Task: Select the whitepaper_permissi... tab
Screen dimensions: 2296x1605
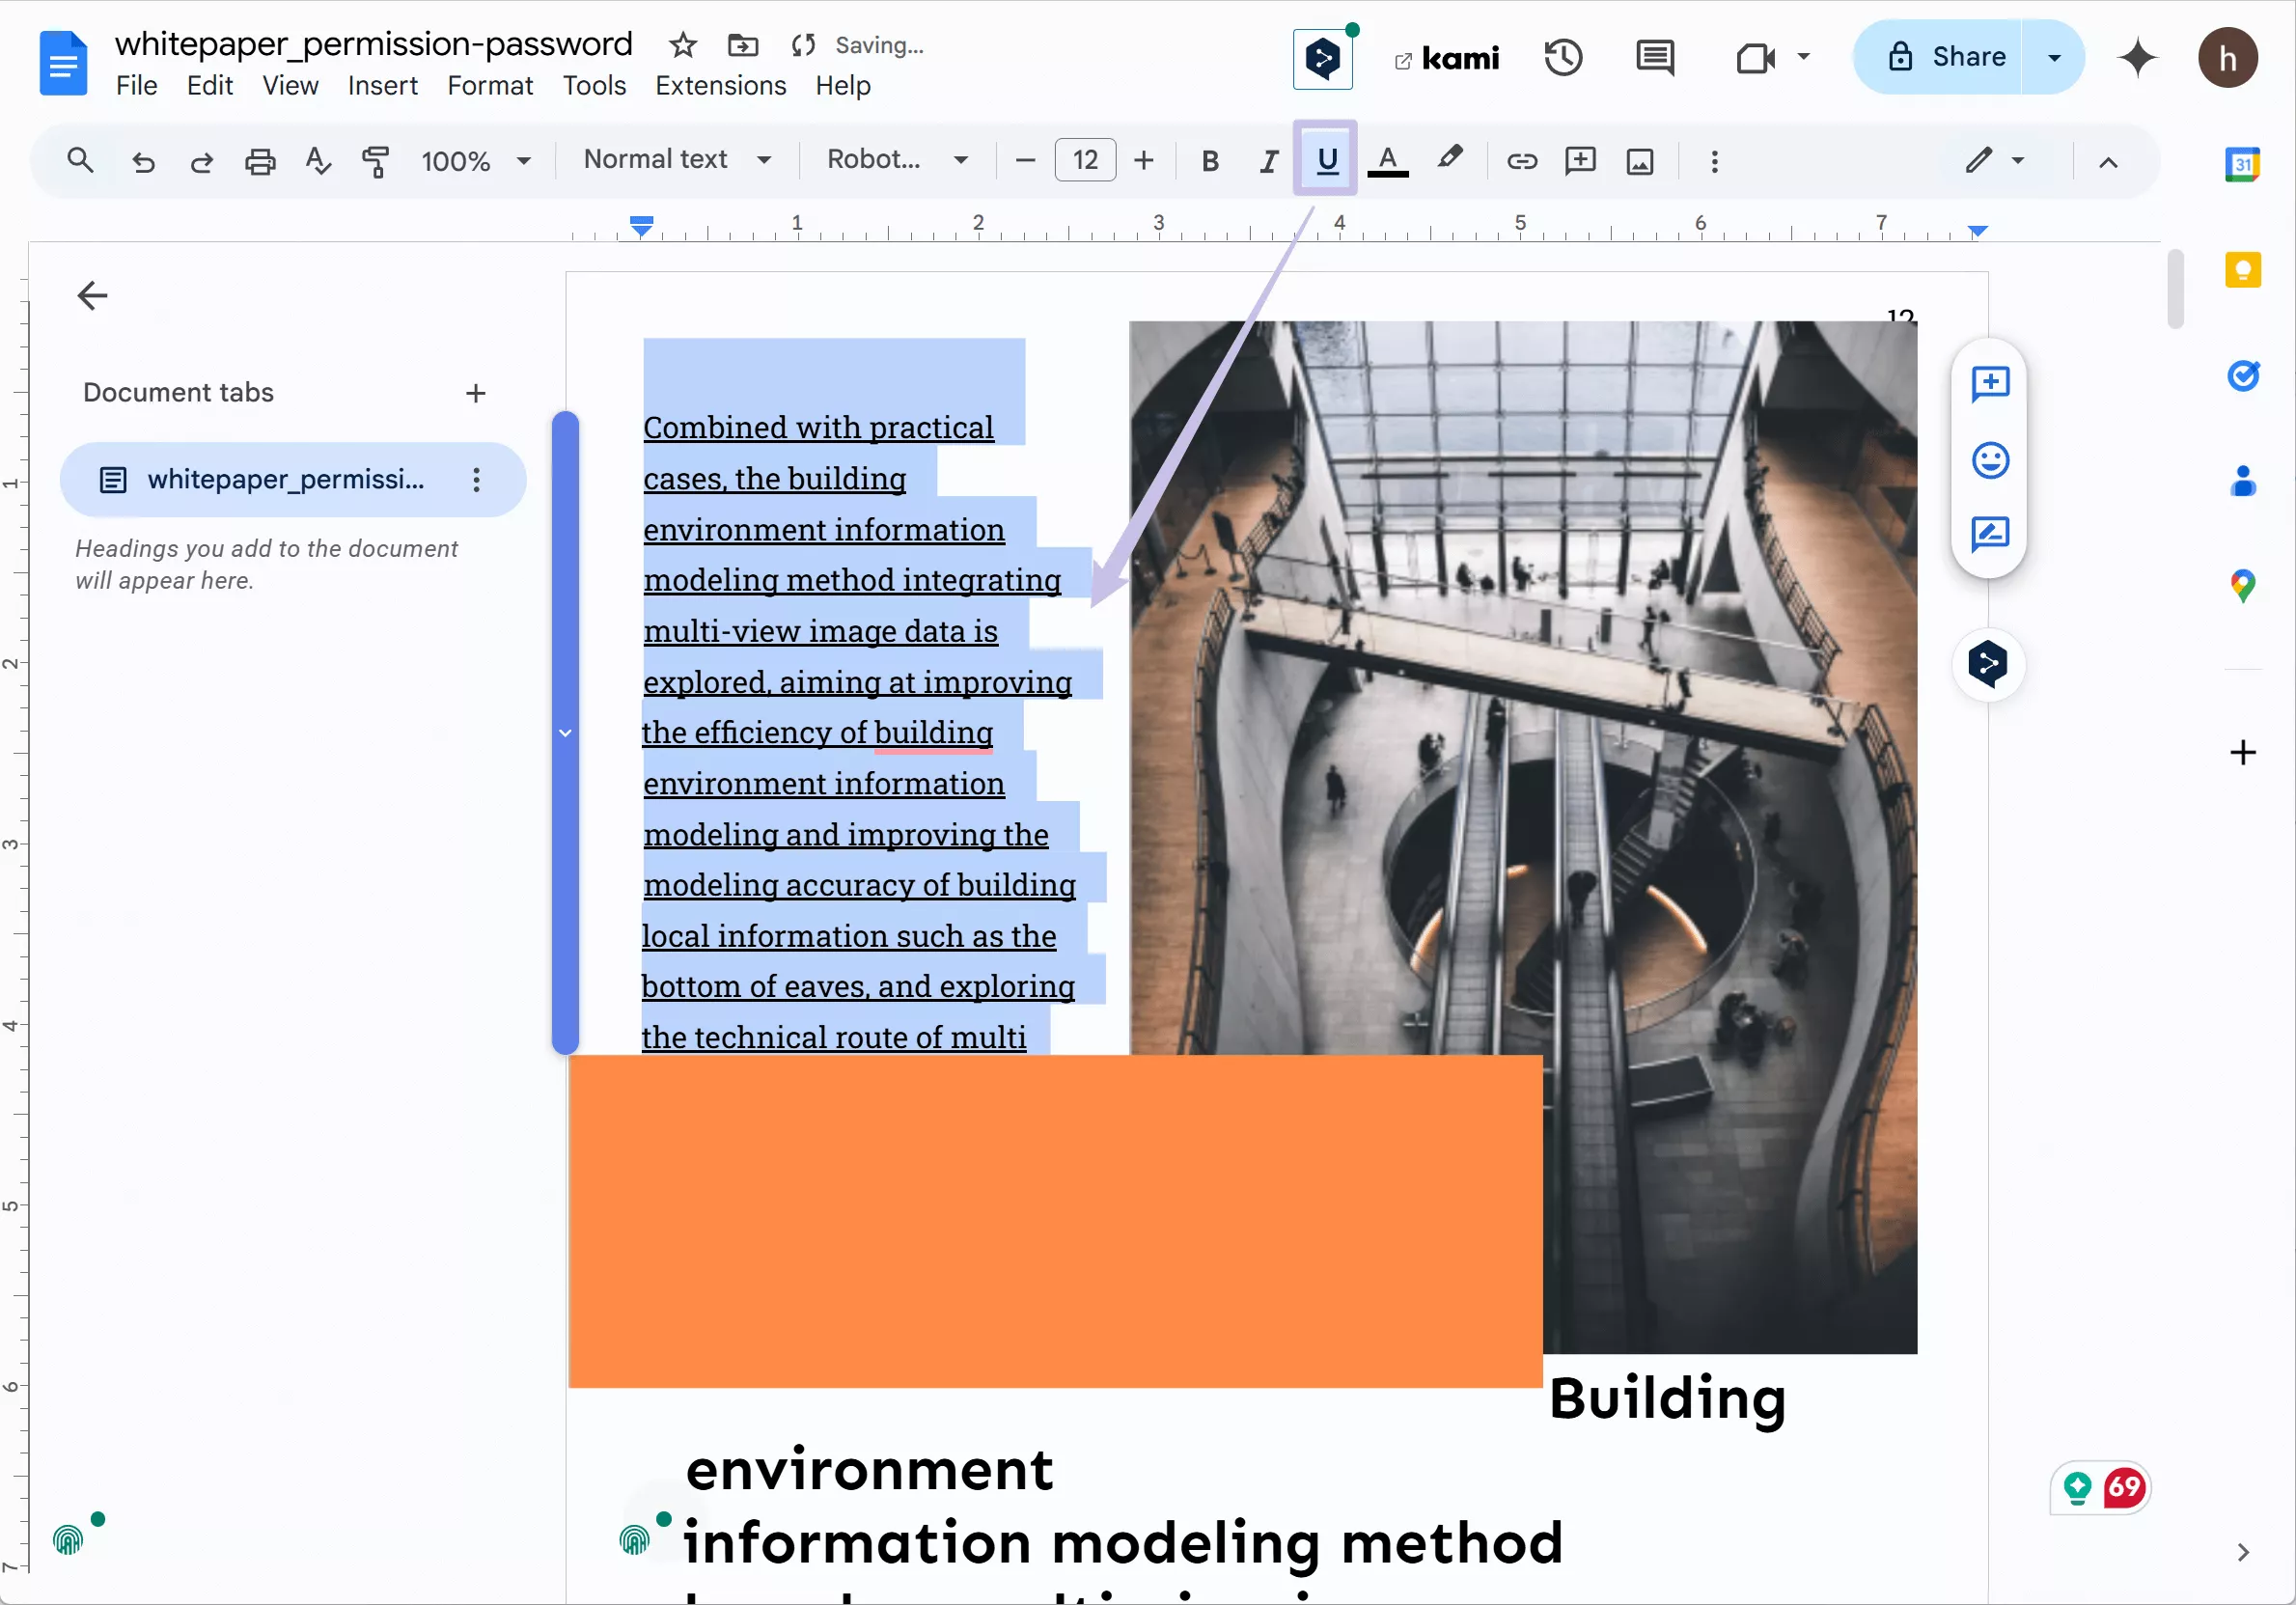Action: pos(292,480)
